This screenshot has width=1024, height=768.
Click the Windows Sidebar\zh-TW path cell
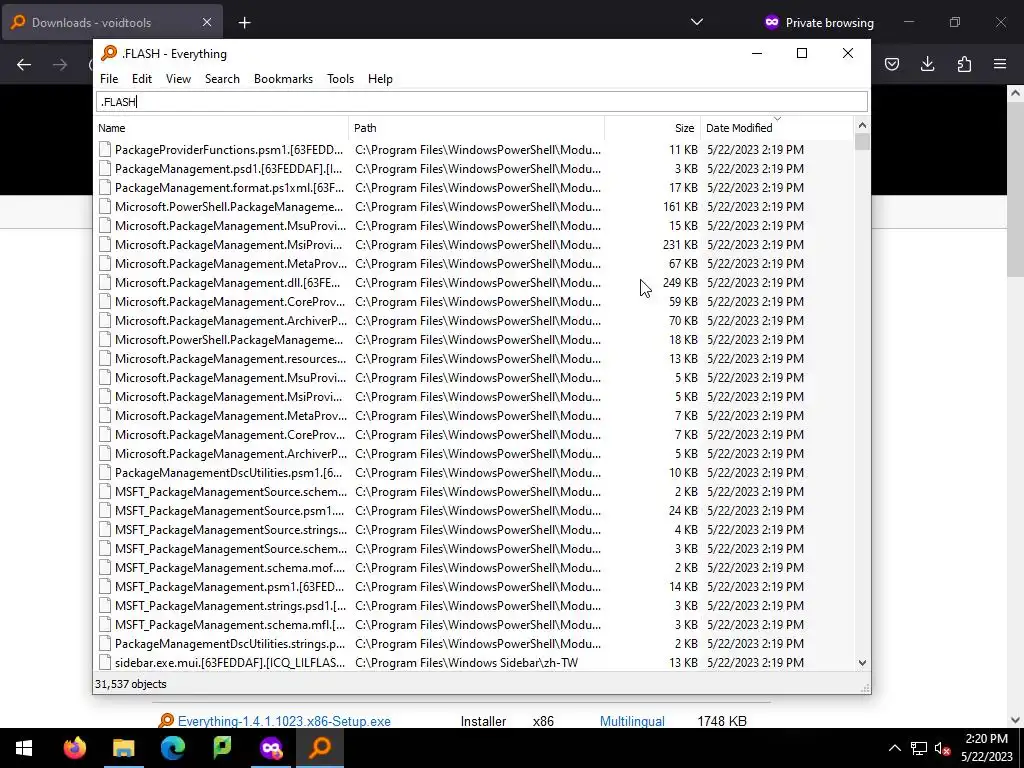(x=466, y=663)
